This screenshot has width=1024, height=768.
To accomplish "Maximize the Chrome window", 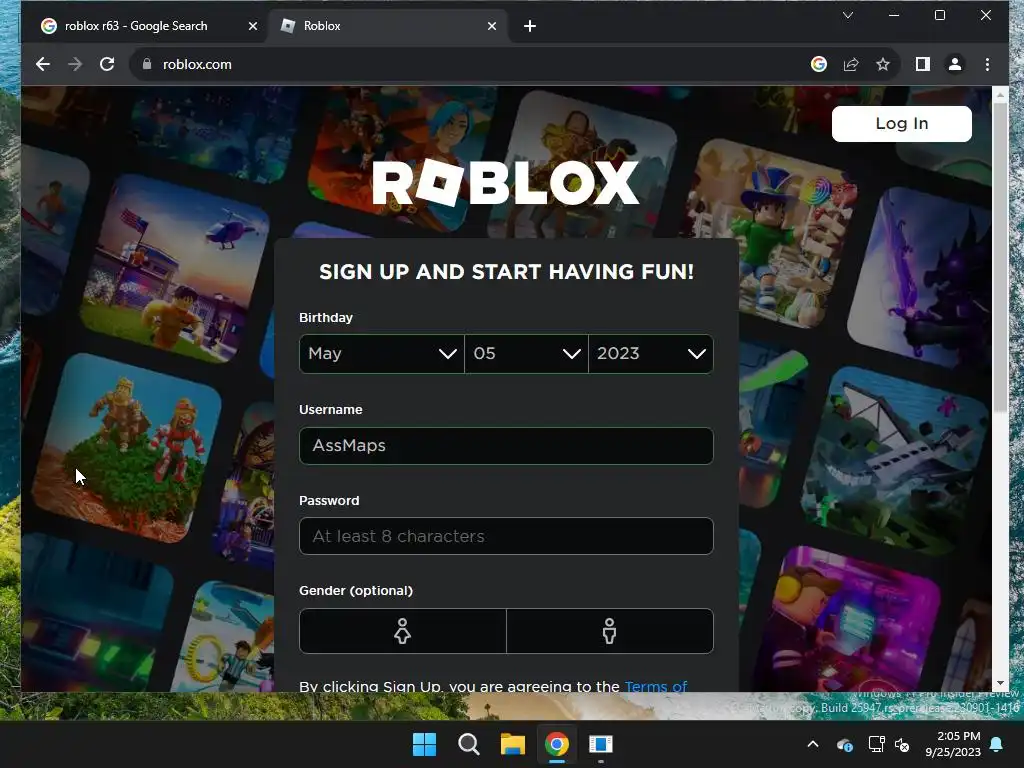I will coord(940,15).
